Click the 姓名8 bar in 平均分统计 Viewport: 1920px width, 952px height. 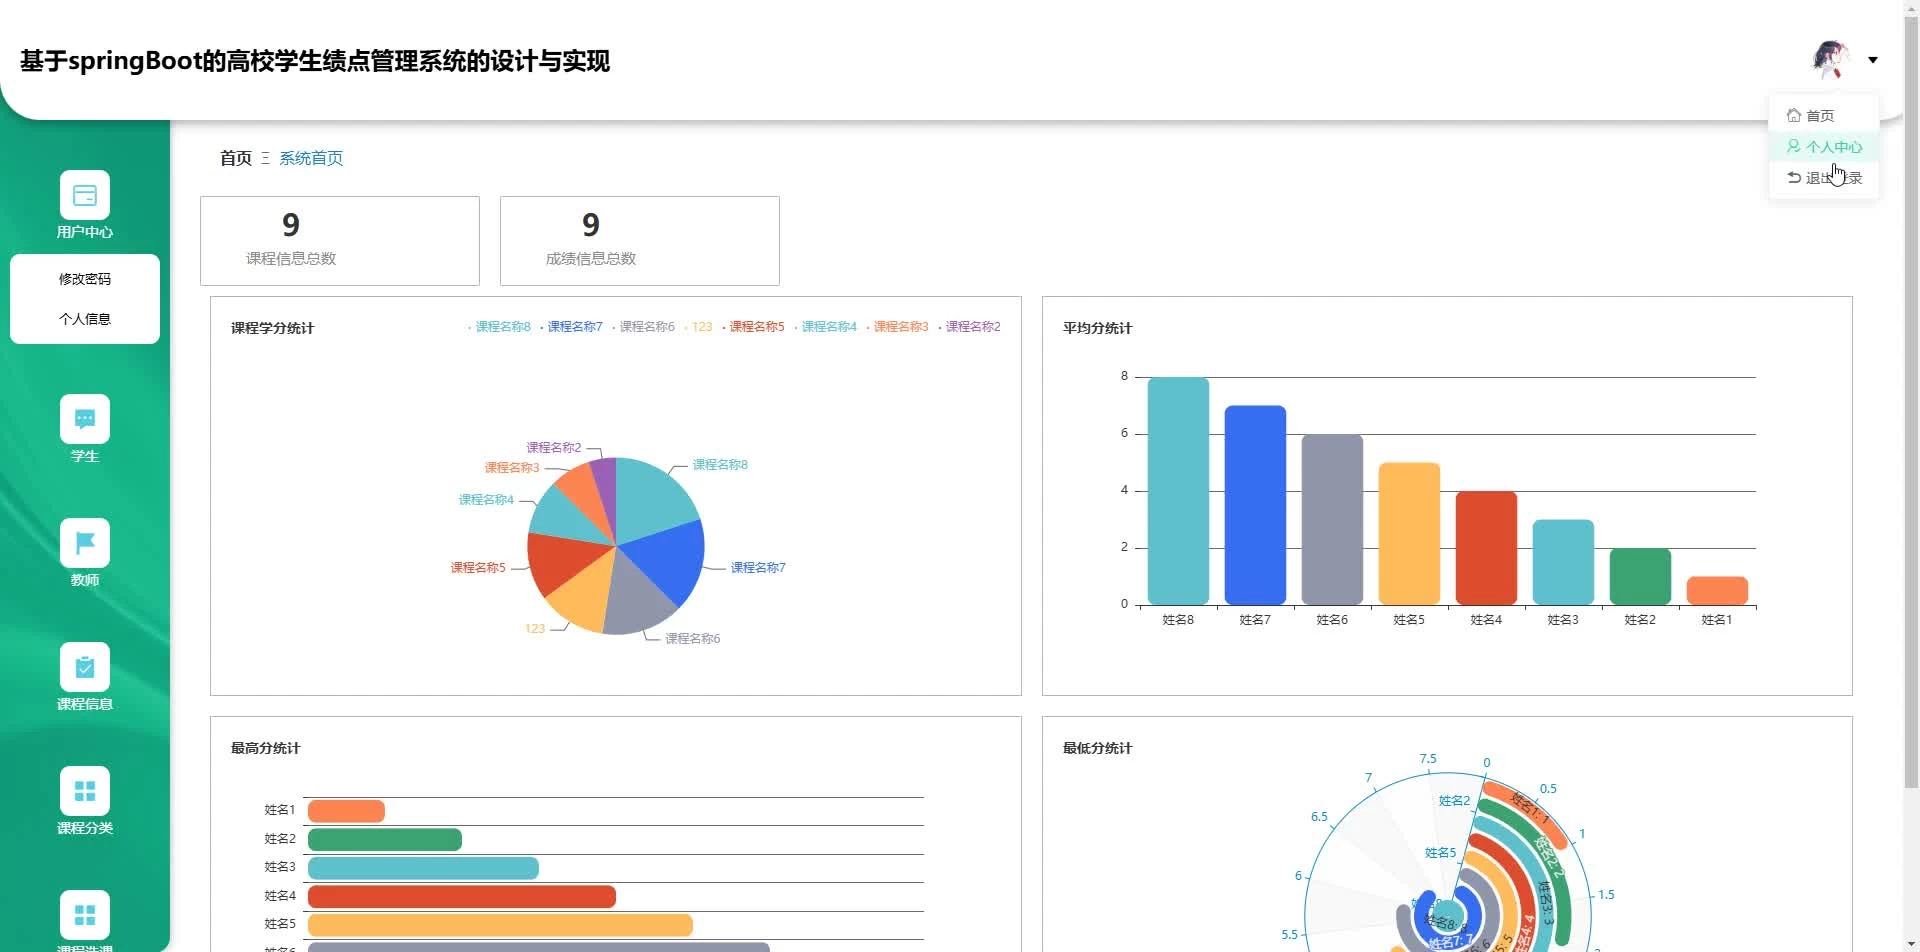pos(1178,491)
